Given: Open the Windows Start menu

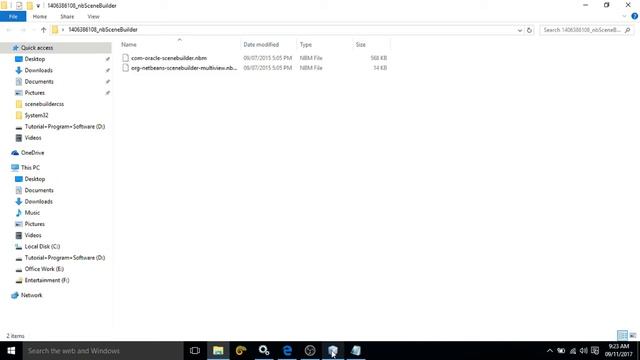Looking at the screenshot, I should 11,351.
